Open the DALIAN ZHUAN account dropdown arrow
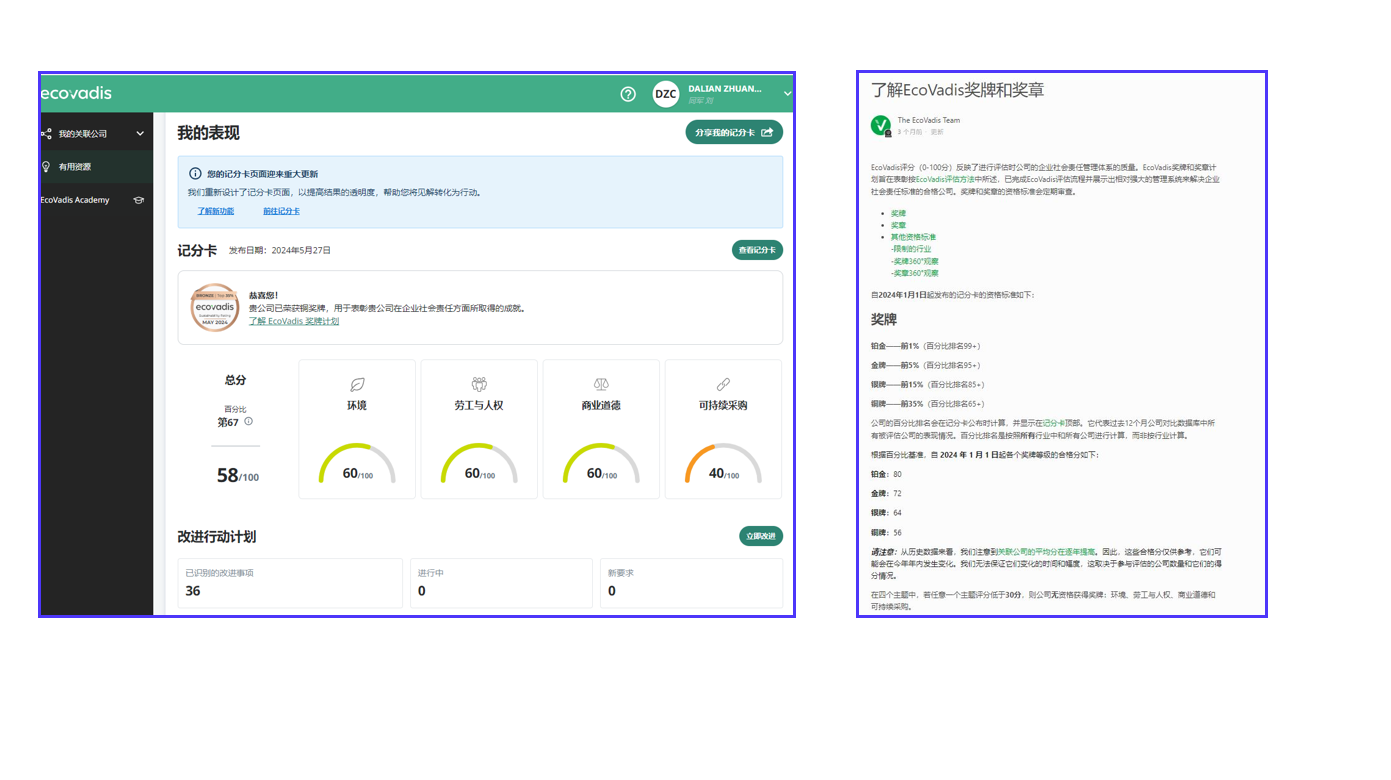Screen dimensions: 1391x780 787,94
